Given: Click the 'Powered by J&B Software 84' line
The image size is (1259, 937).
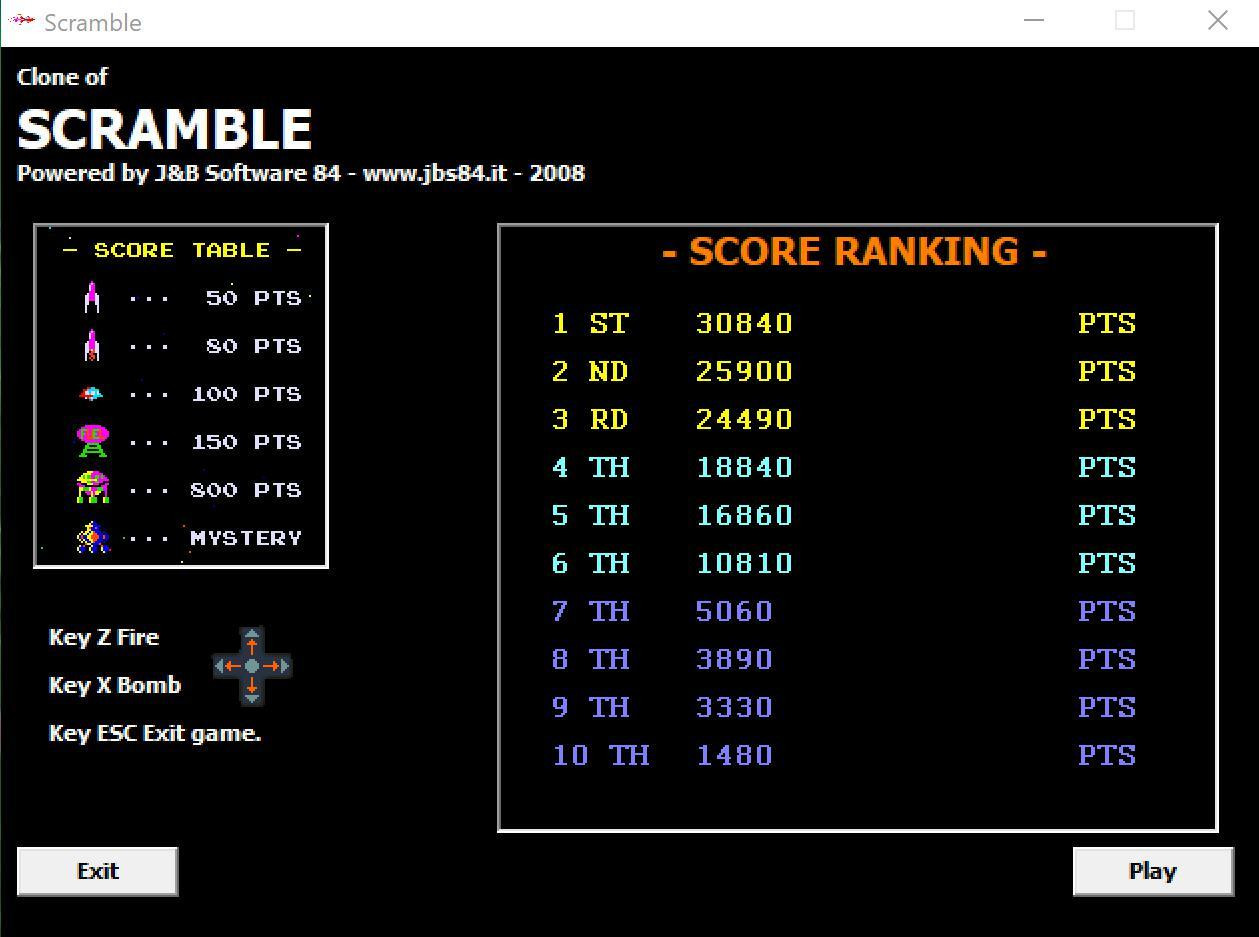Looking at the screenshot, I should [301, 173].
